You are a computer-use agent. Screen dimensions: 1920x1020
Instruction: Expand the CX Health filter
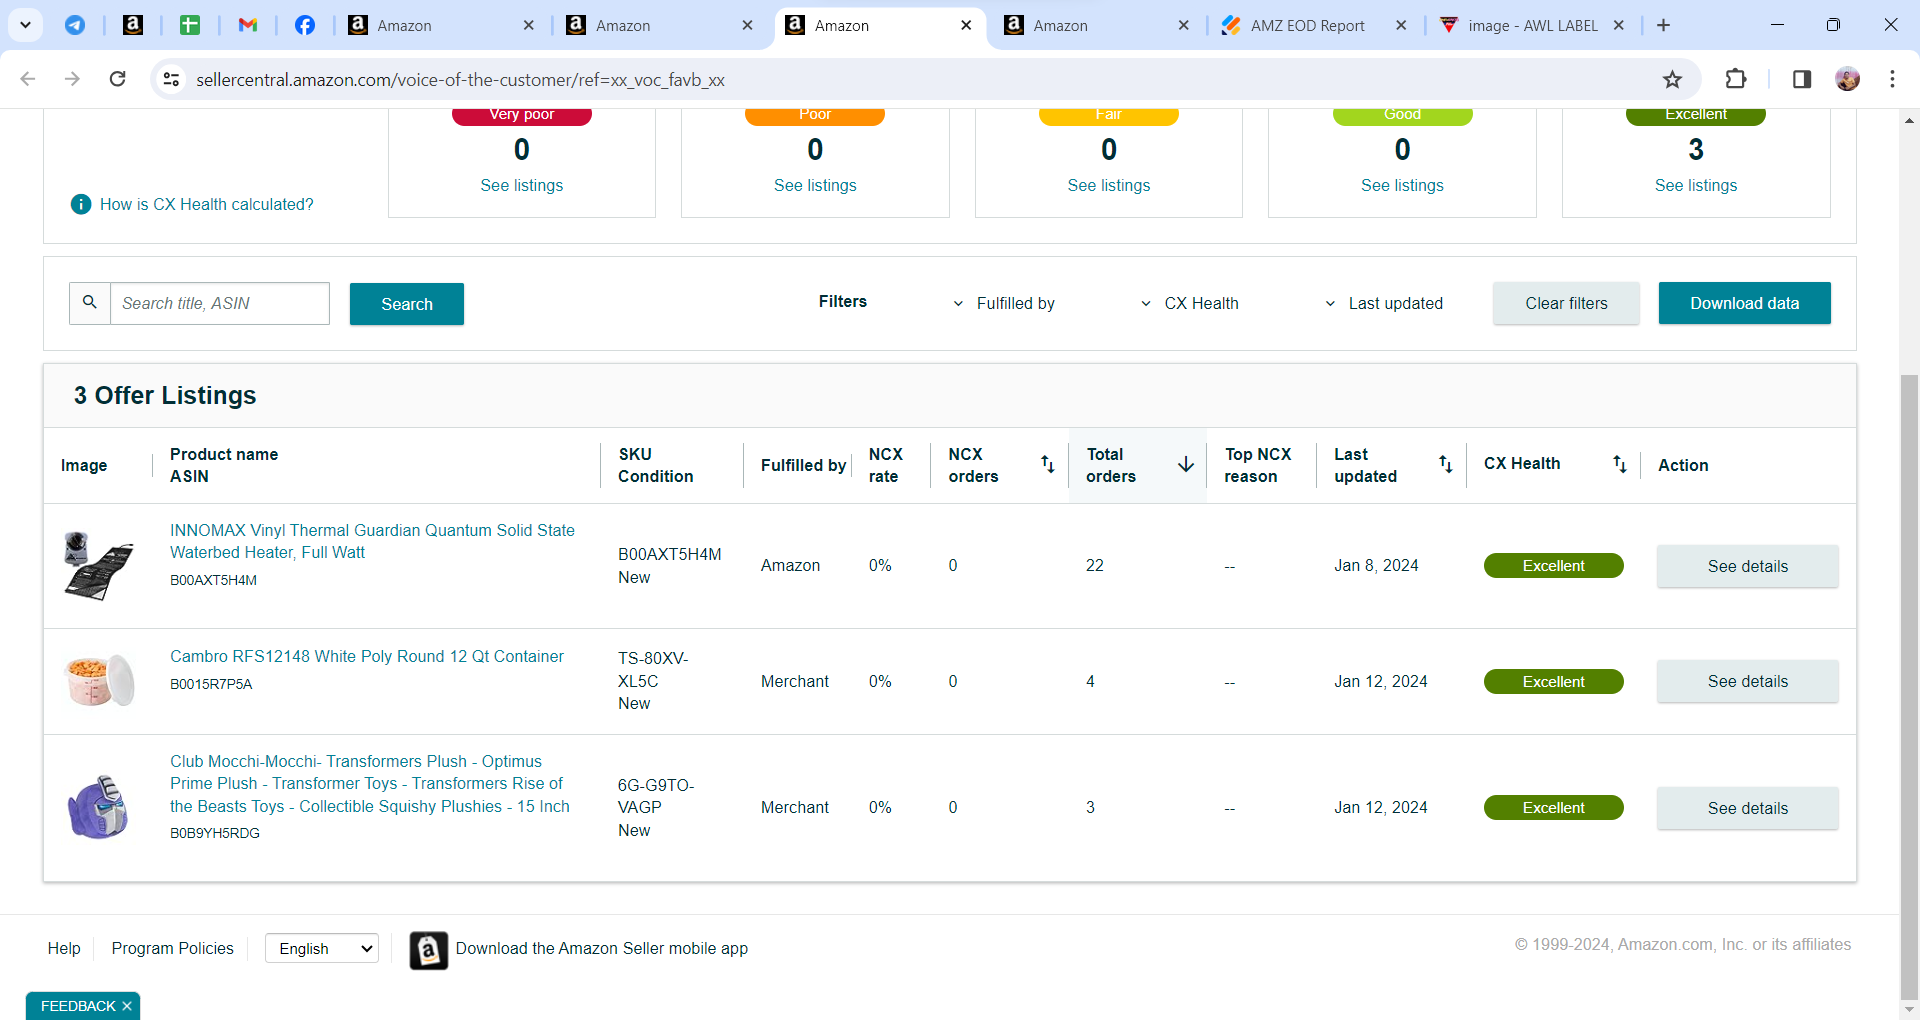point(1190,303)
